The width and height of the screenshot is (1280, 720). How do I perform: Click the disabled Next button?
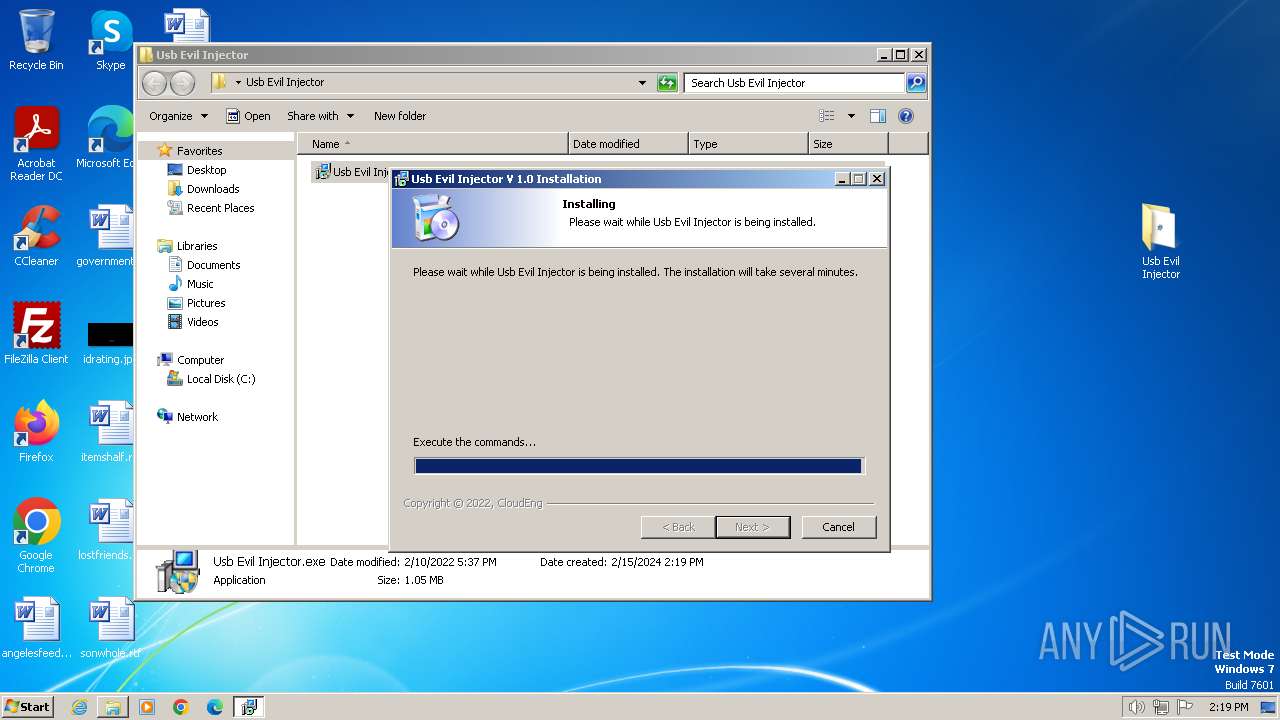coord(752,527)
